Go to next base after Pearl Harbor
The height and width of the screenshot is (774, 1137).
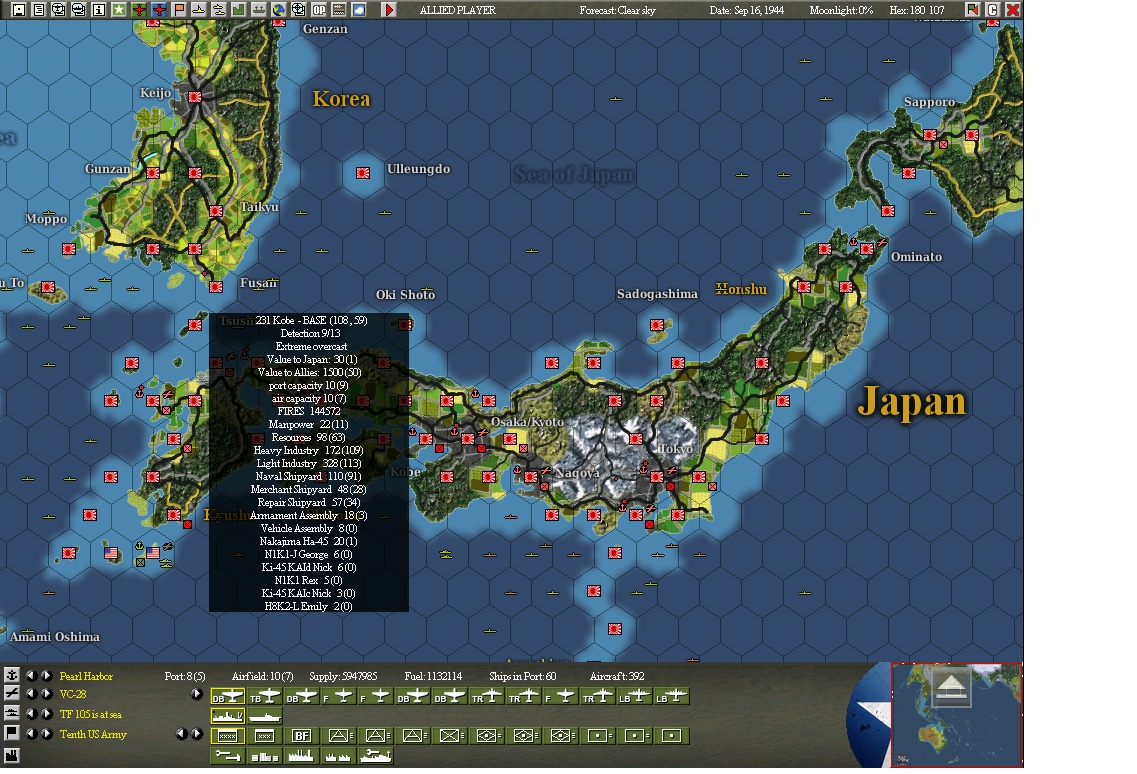coord(46,675)
